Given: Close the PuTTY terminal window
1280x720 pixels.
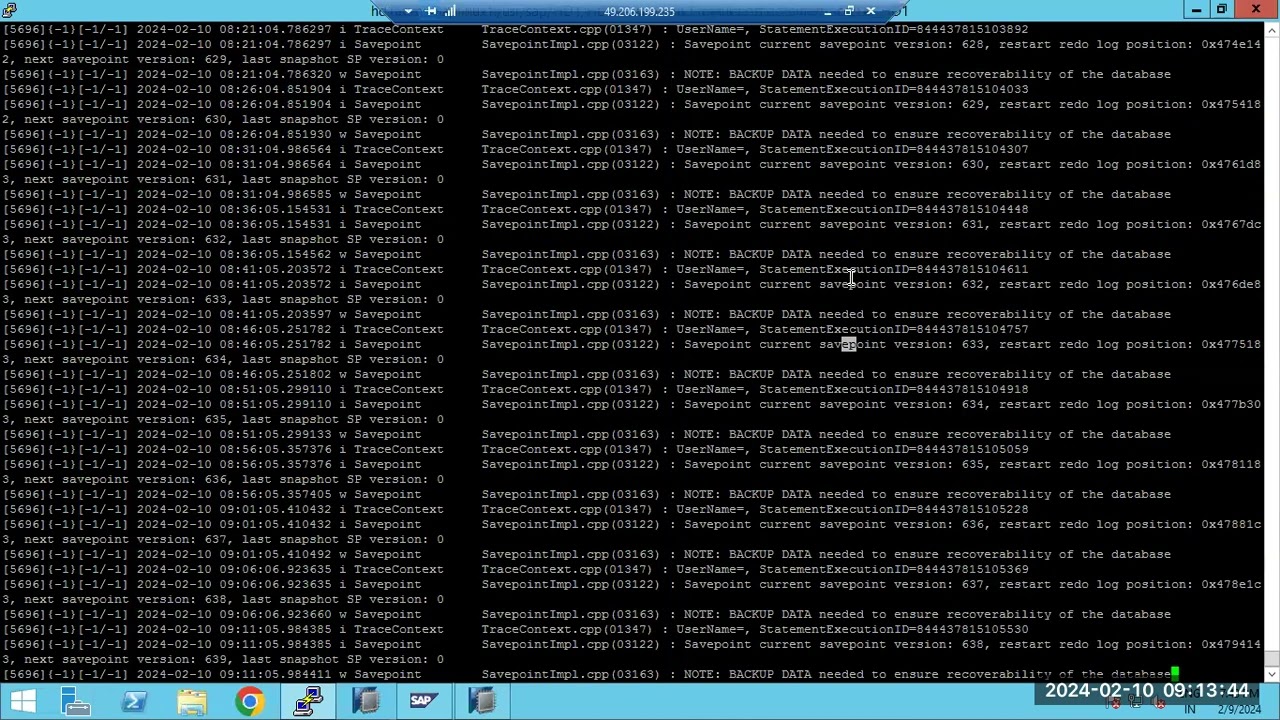Looking at the screenshot, I should point(1256,10).
